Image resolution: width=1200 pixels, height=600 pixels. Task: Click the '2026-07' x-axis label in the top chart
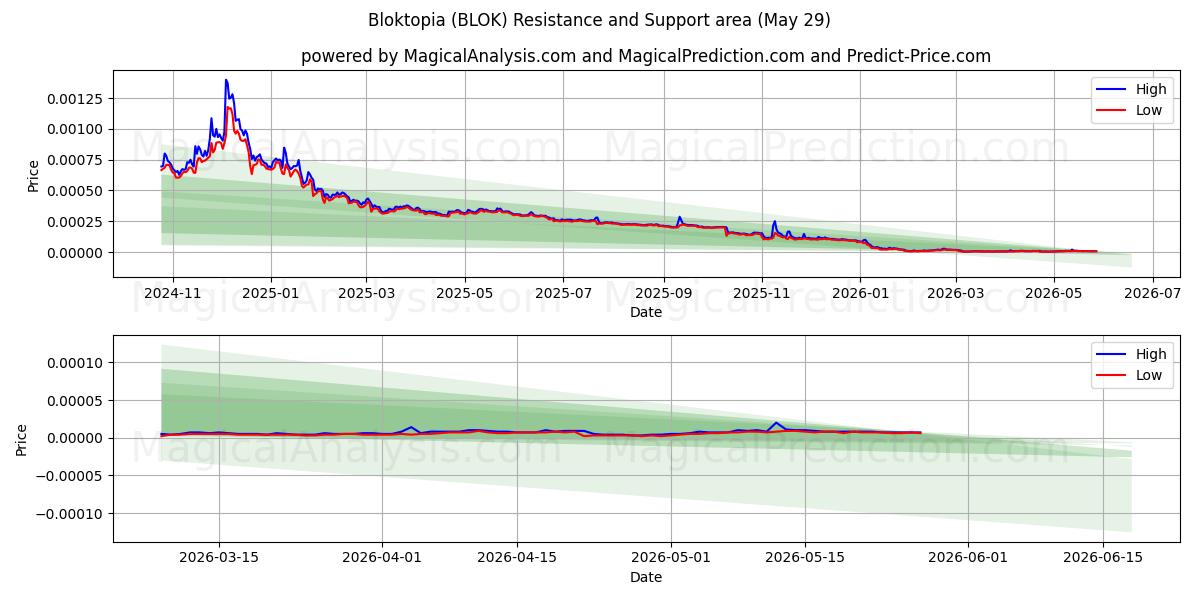tap(1152, 293)
